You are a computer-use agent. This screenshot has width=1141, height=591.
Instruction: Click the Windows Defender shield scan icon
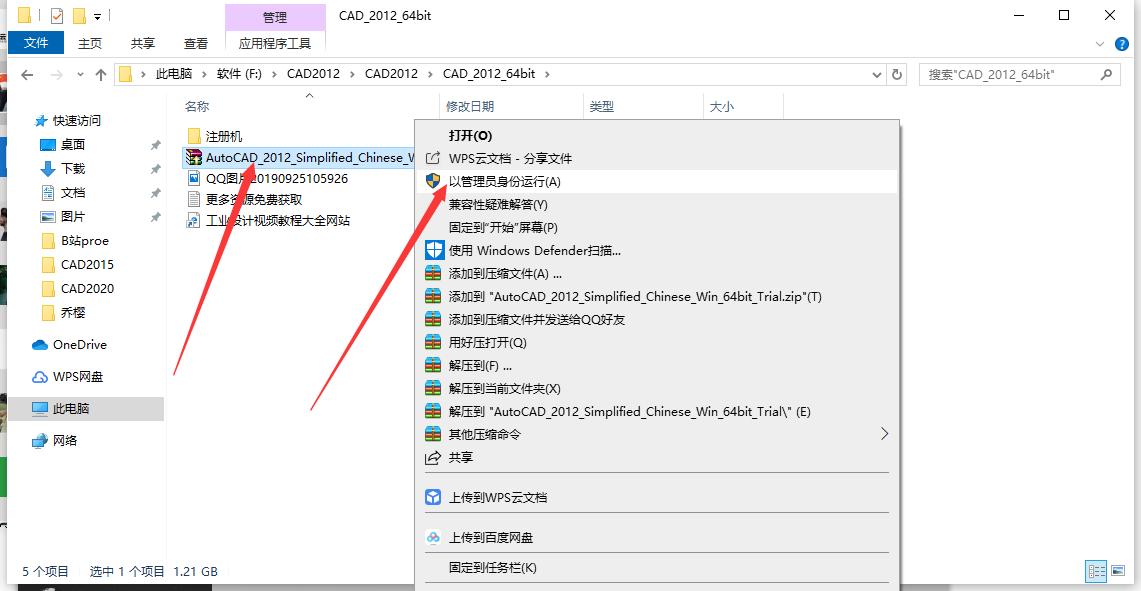[x=434, y=248]
